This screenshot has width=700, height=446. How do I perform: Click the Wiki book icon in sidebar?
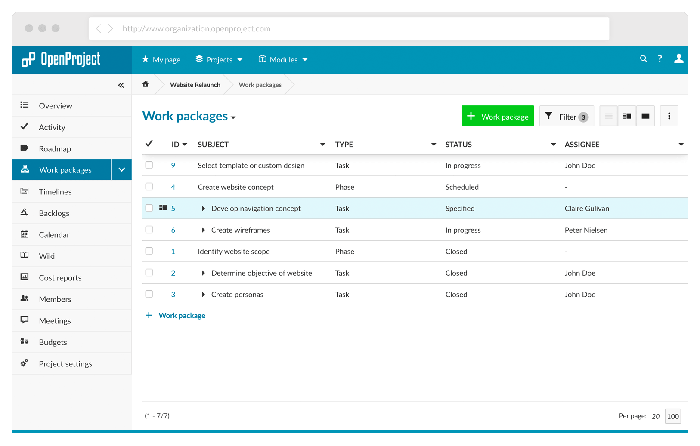(25, 255)
